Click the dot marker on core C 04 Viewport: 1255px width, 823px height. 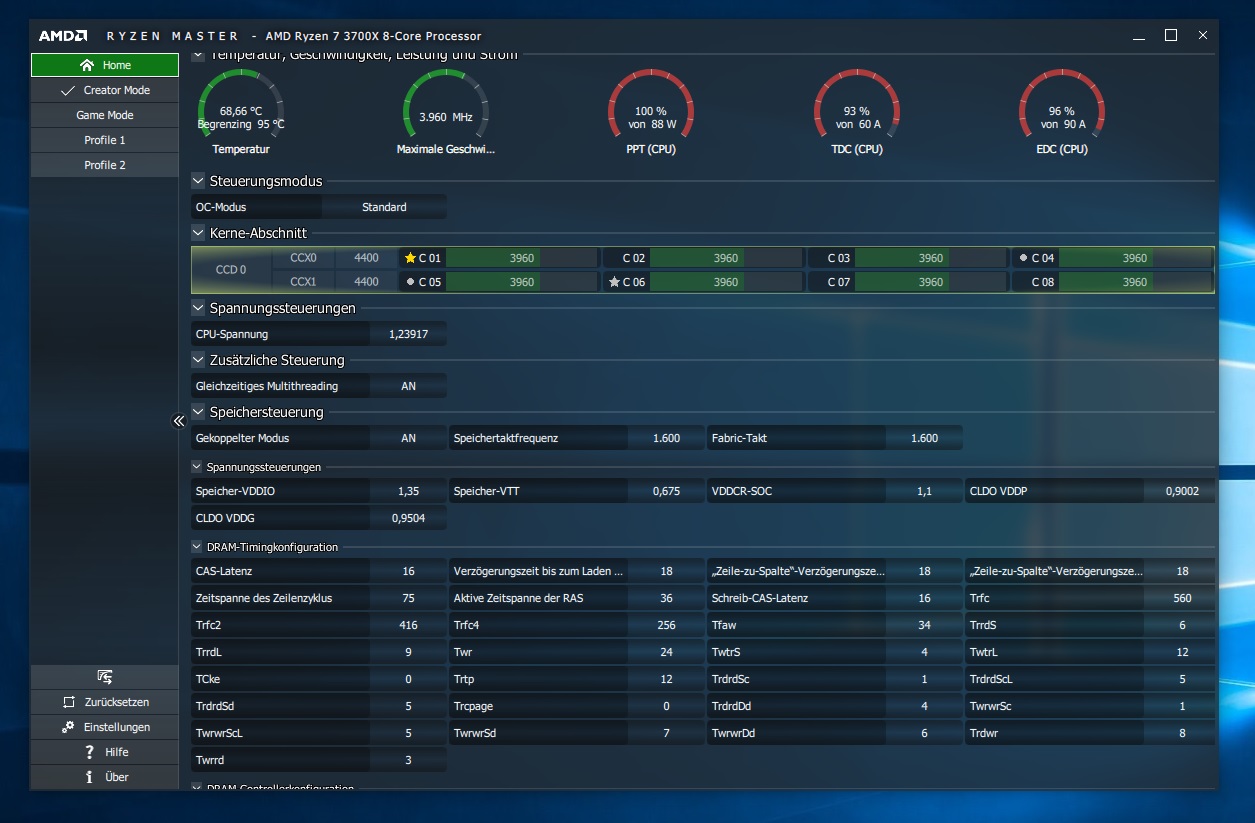pyautogui.click(x=1023, y=258)
